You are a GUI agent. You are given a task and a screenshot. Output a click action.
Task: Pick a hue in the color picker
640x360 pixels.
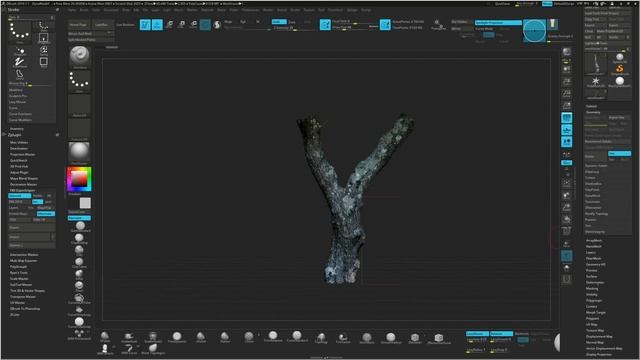pos(80,179)
